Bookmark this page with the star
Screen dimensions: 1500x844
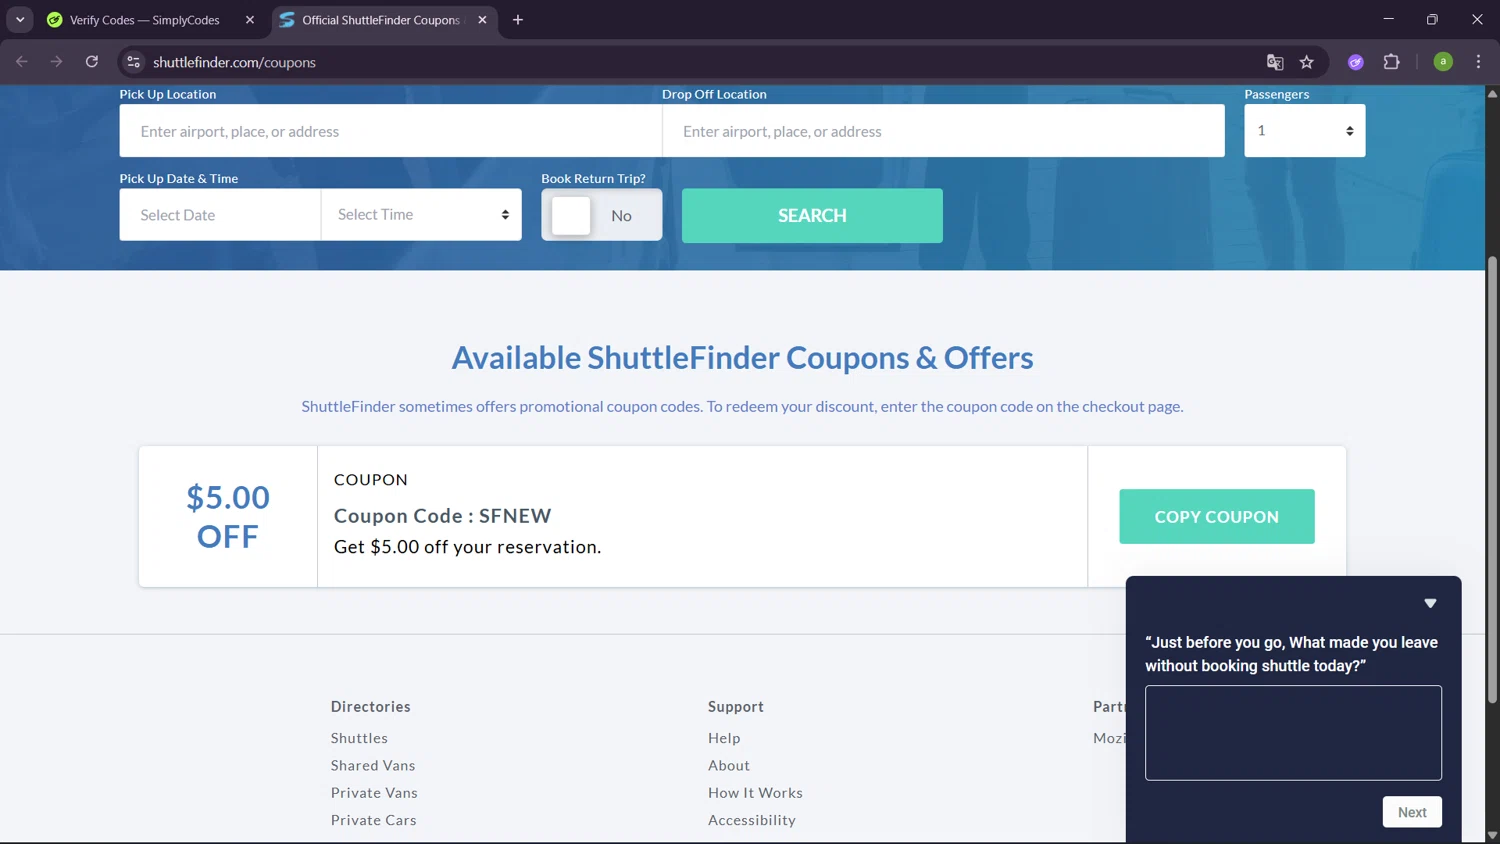click(1307, 62)
